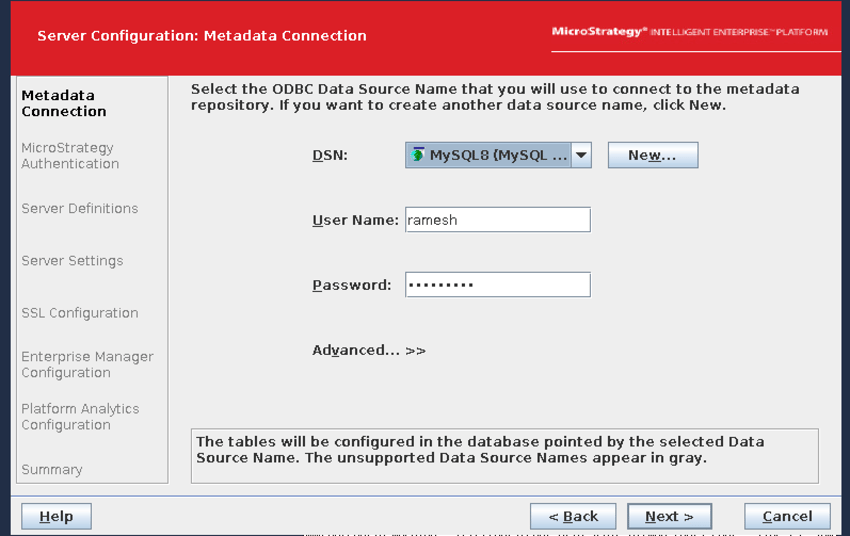This screenshot has width=850, height=536.
Task: Open Enterprise Manager Configuration step
Action: tap(87, 364)
